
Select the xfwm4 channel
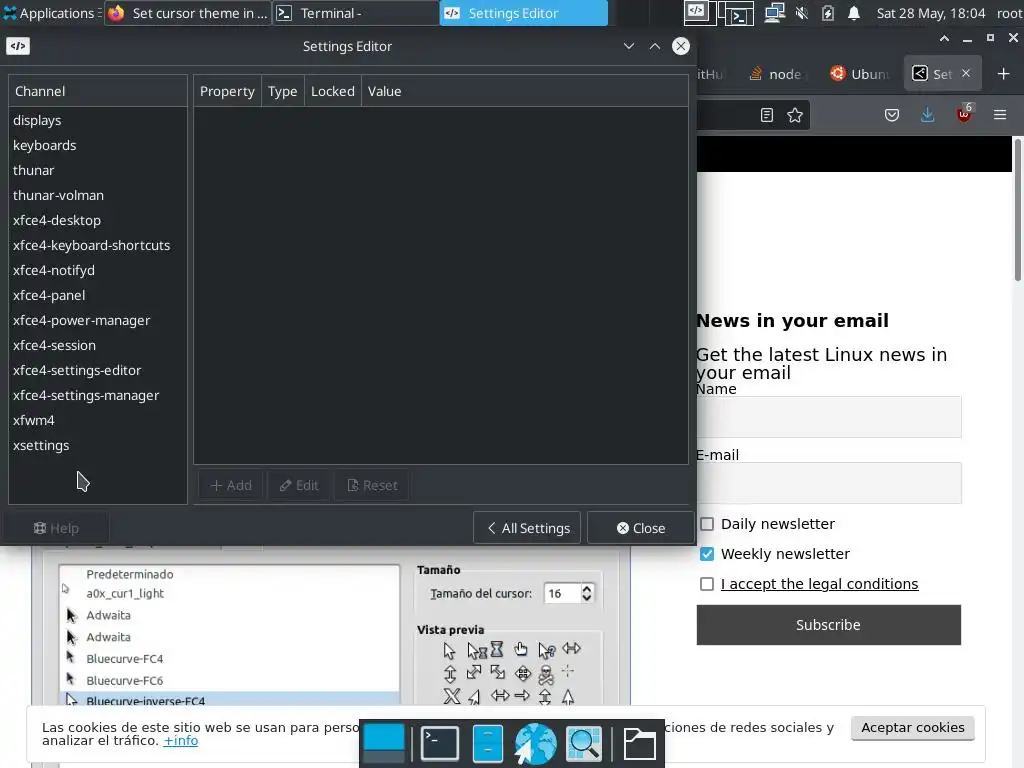coord(98,420)
